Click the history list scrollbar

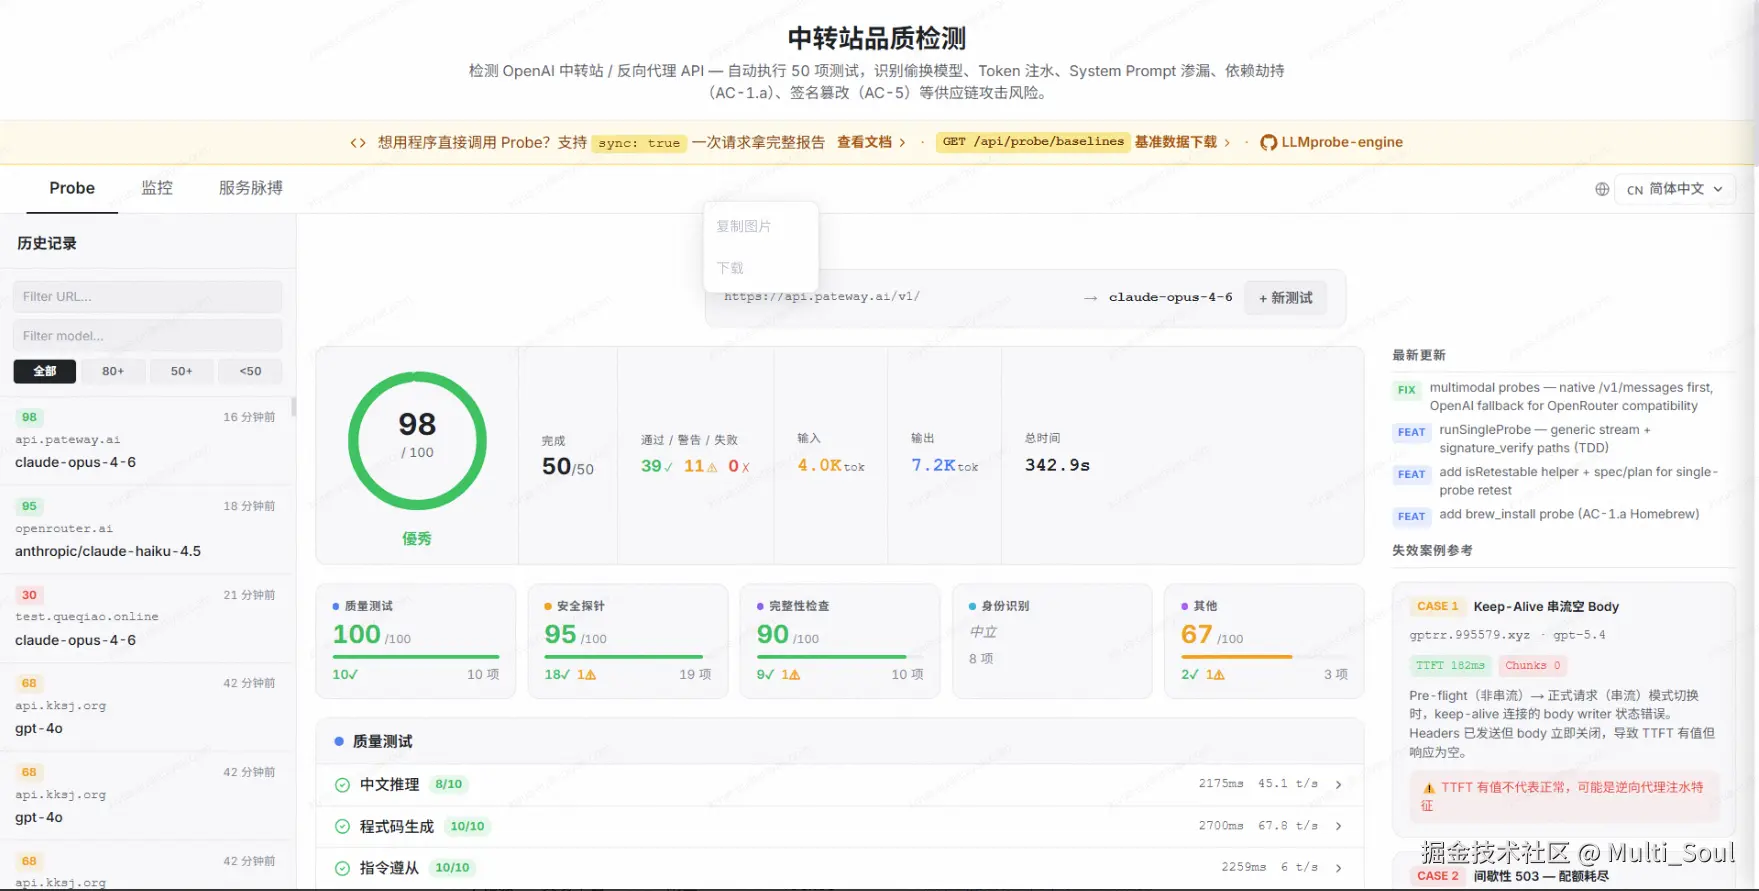point(293,407)
